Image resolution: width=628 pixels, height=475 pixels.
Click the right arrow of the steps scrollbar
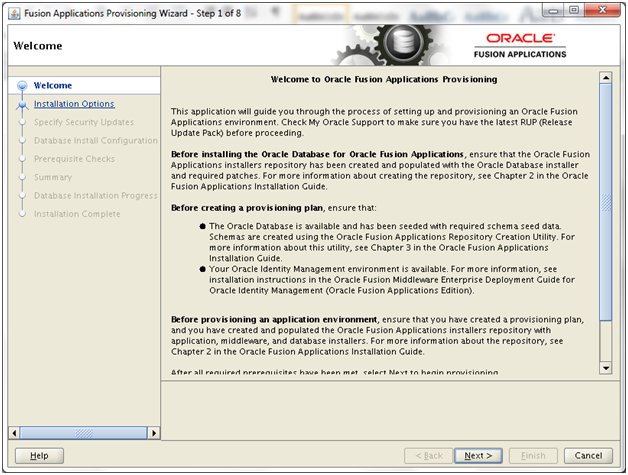[x=154, y=433]
